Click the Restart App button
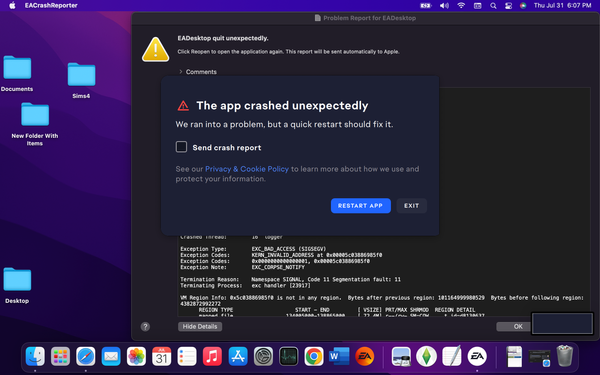This screenshot has width=600, height=375. [360, 205]
